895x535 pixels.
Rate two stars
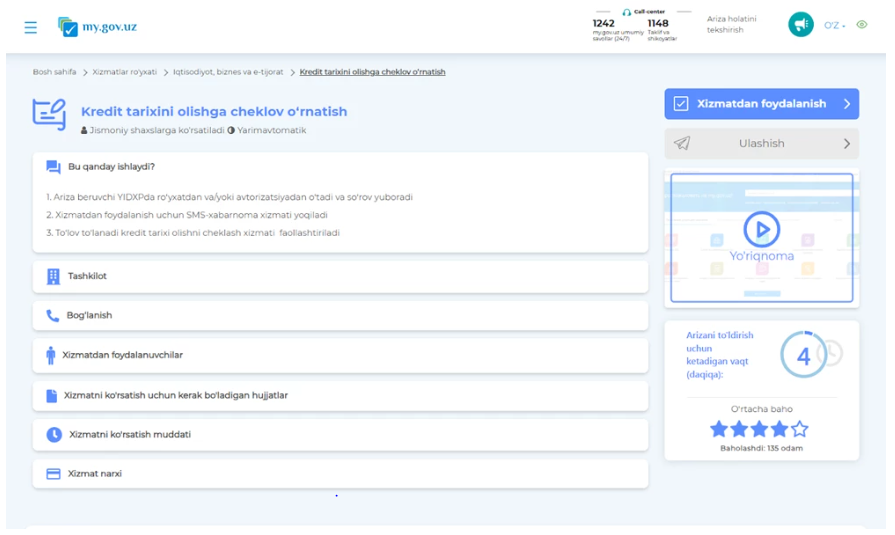739,429
